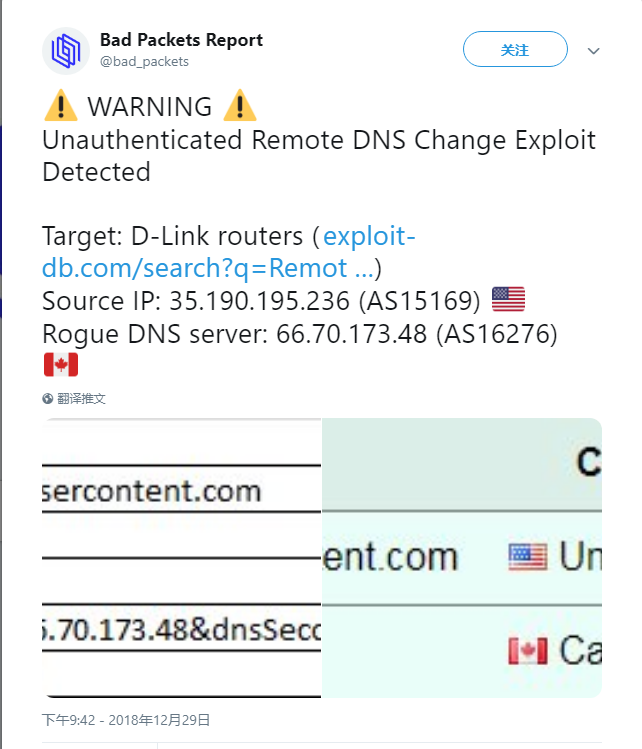Click the warning emoji before WARNING
The width and height of the screenshot is (642, 749).
tap(61, 106)
